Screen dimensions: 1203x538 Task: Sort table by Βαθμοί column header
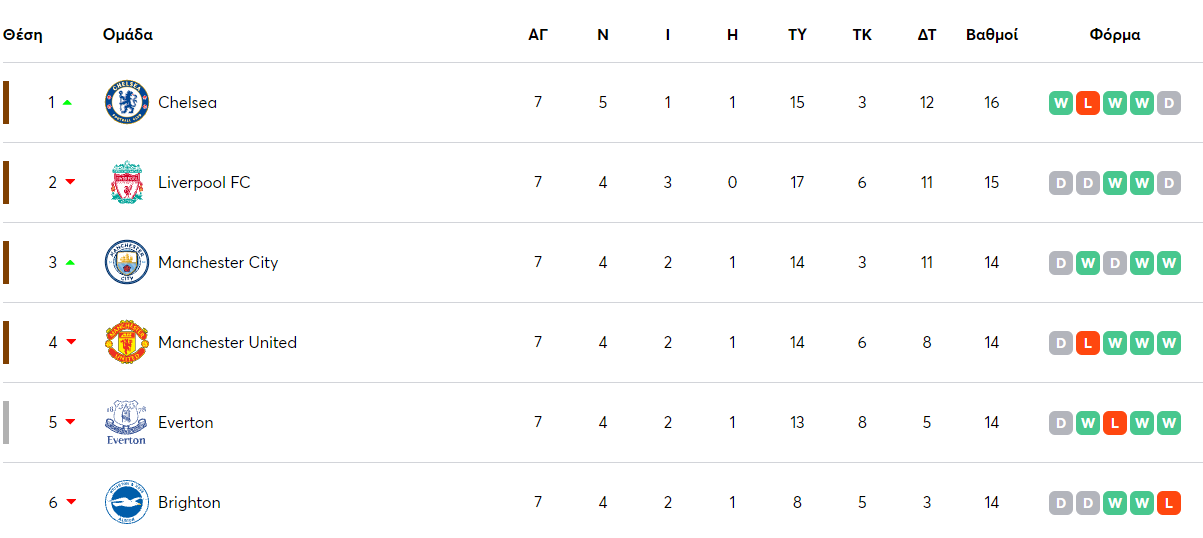pos(991,34)
